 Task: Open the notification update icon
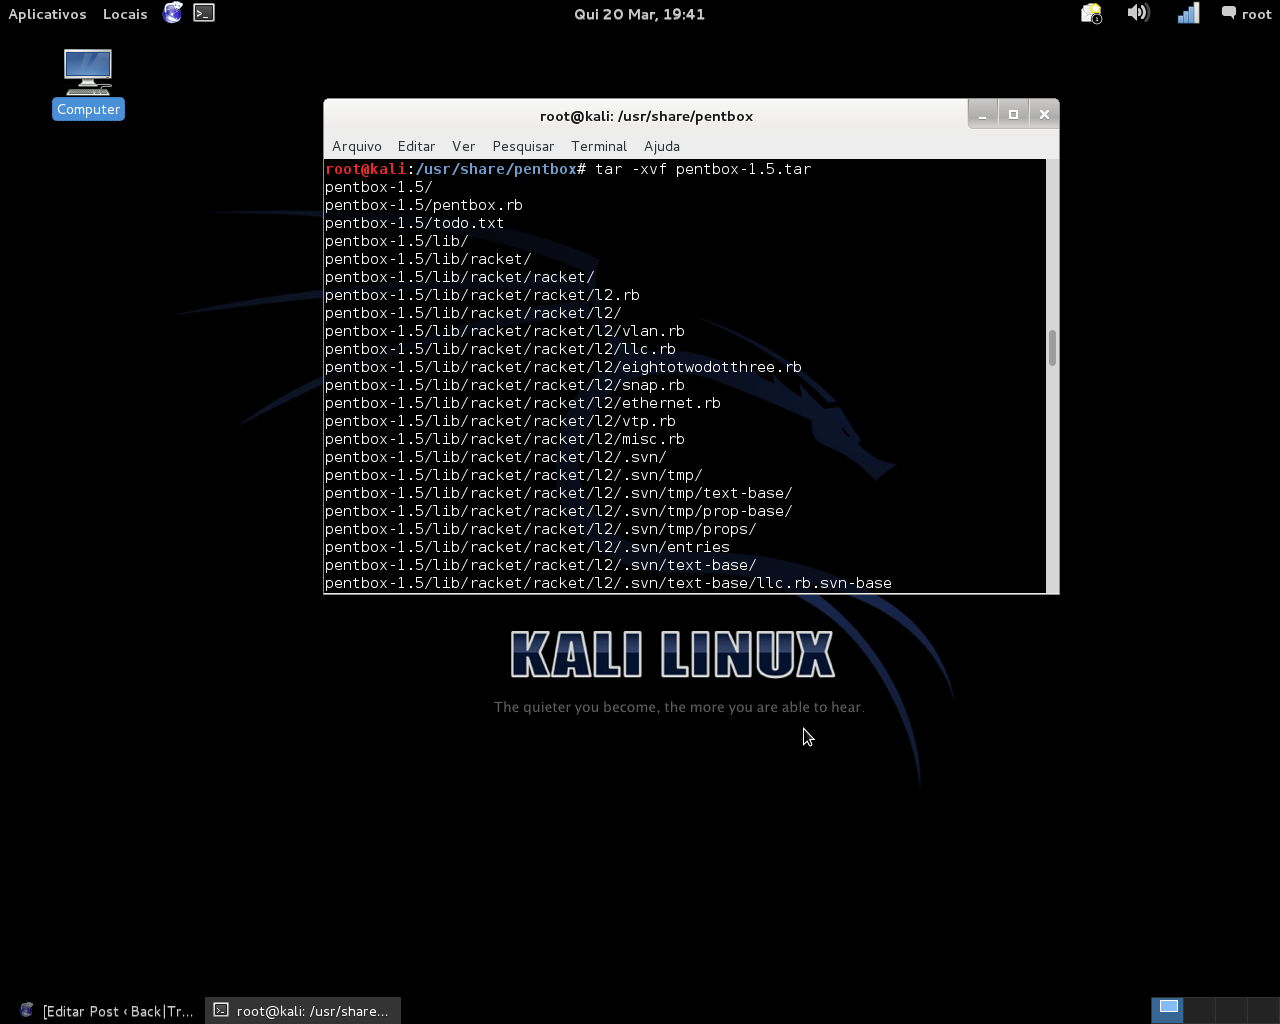(x=1091, y=13)
